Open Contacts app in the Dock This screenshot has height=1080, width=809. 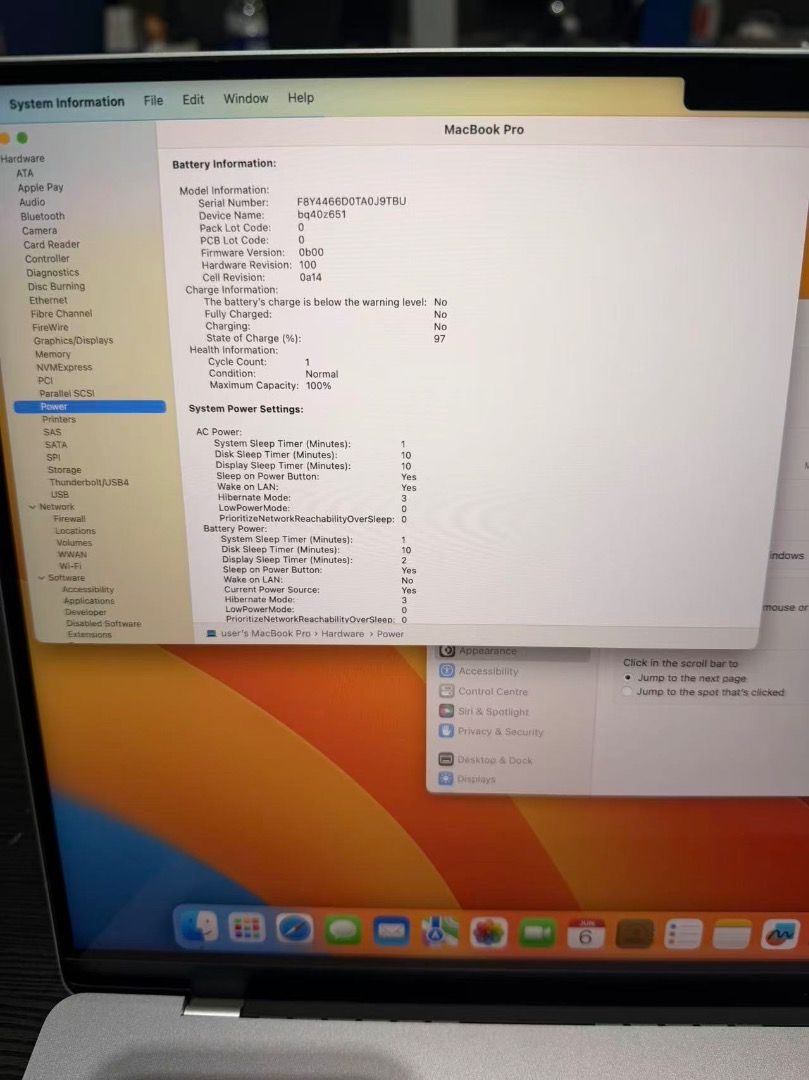(x=634, y=934)
